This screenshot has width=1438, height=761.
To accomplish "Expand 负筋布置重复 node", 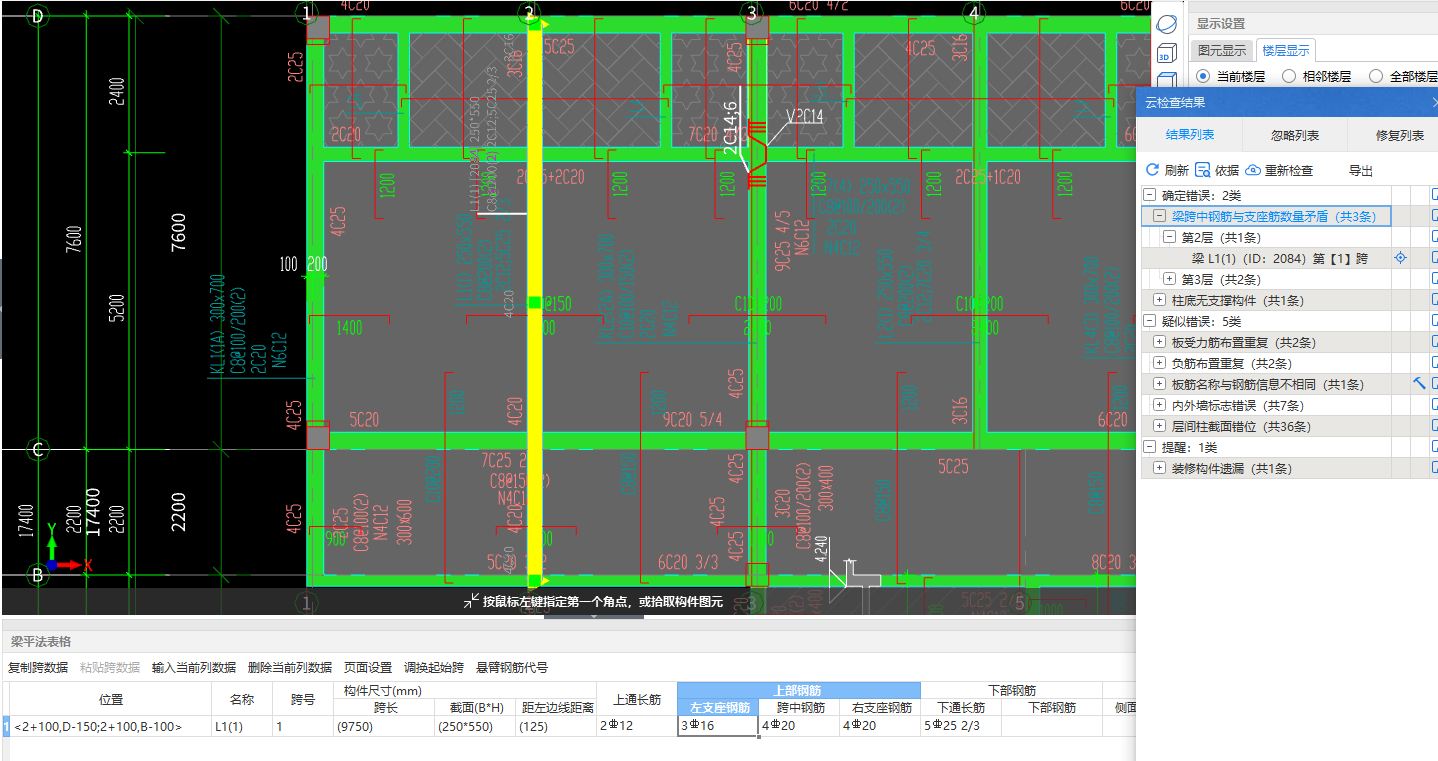I will 1159,363.
